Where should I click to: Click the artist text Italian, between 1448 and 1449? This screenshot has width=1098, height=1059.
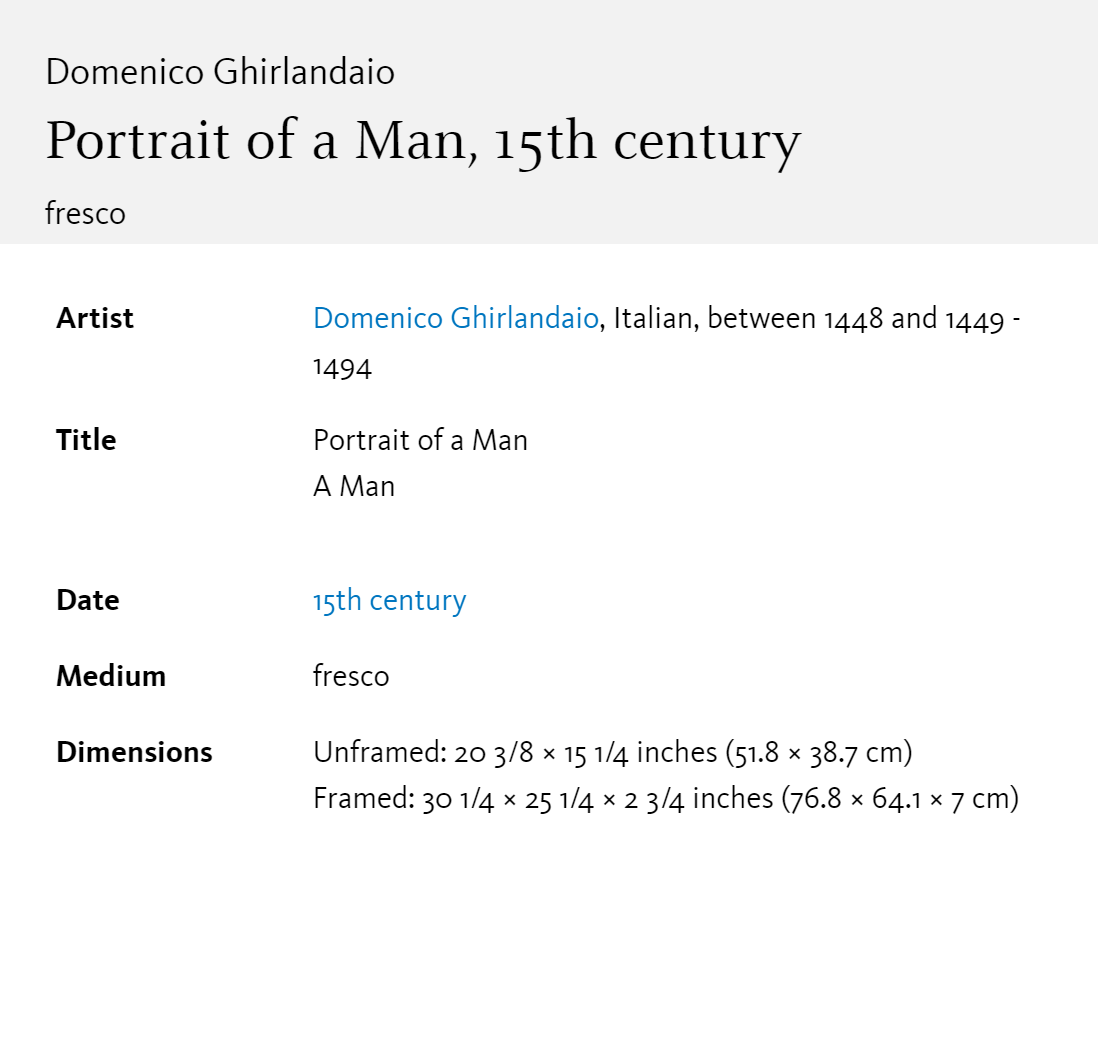(809, 319)
